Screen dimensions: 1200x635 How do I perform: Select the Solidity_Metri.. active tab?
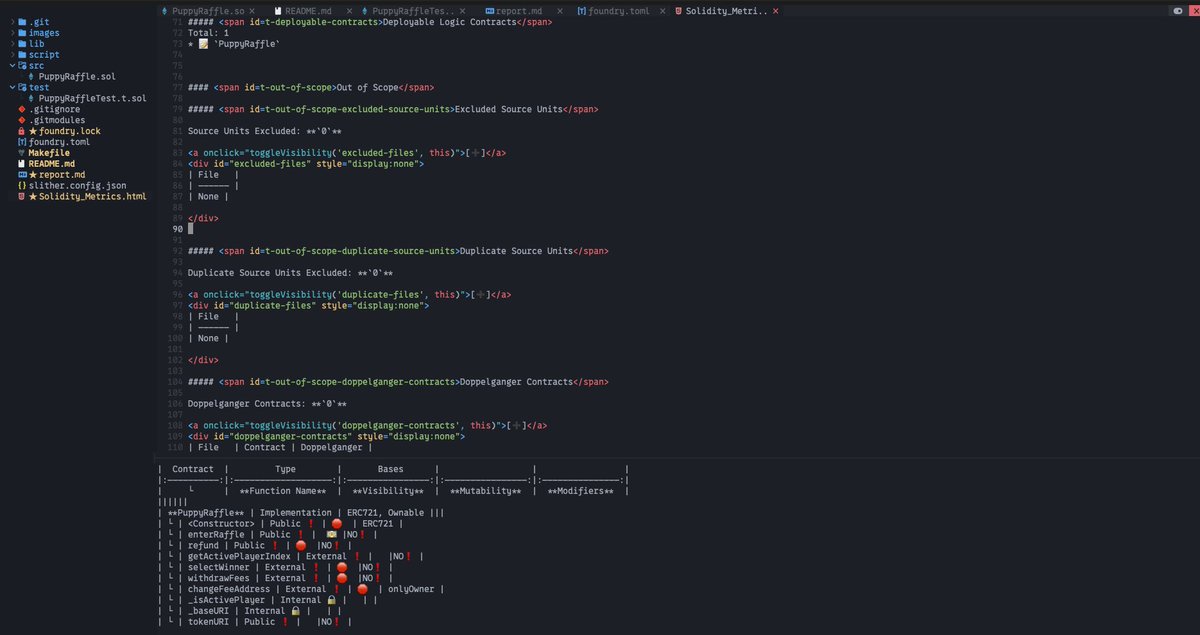pos(727,11)
